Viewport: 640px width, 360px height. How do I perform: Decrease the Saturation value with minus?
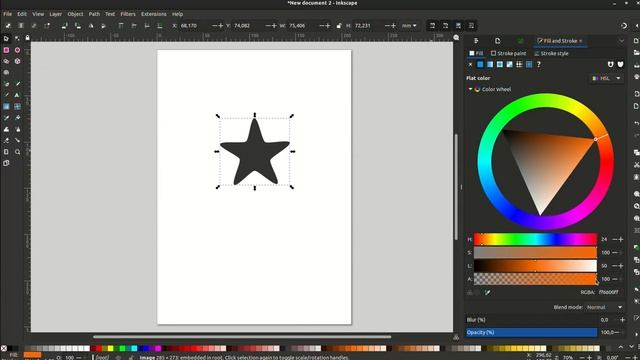(615, 253)
